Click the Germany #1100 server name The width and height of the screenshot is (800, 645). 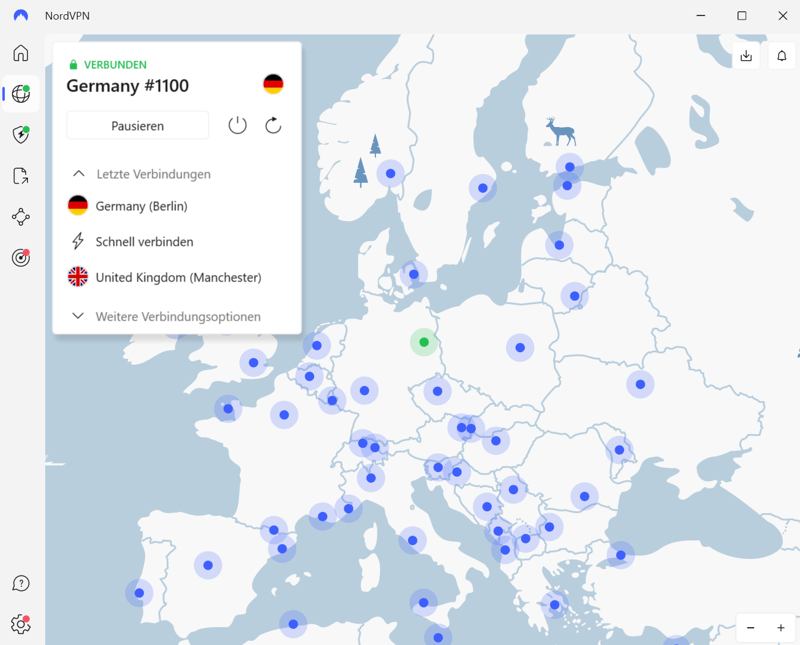[128, 86]
